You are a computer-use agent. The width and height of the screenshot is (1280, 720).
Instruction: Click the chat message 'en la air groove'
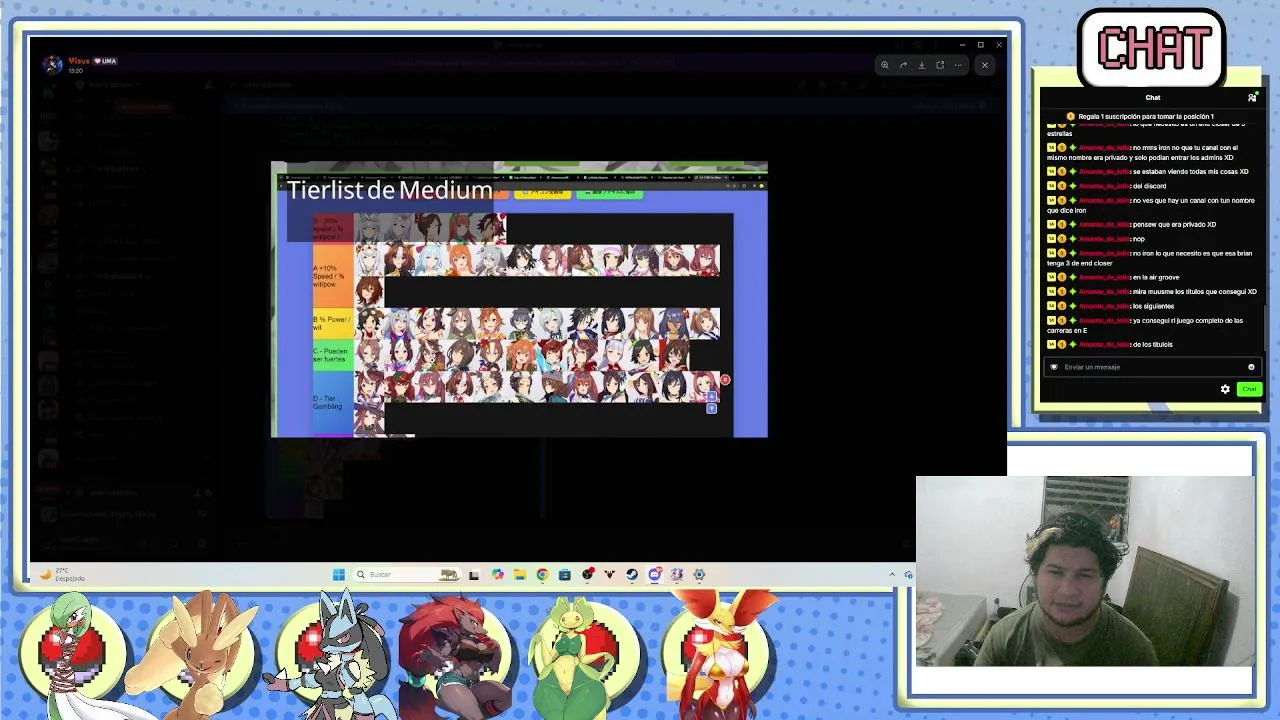[1156, 277]
